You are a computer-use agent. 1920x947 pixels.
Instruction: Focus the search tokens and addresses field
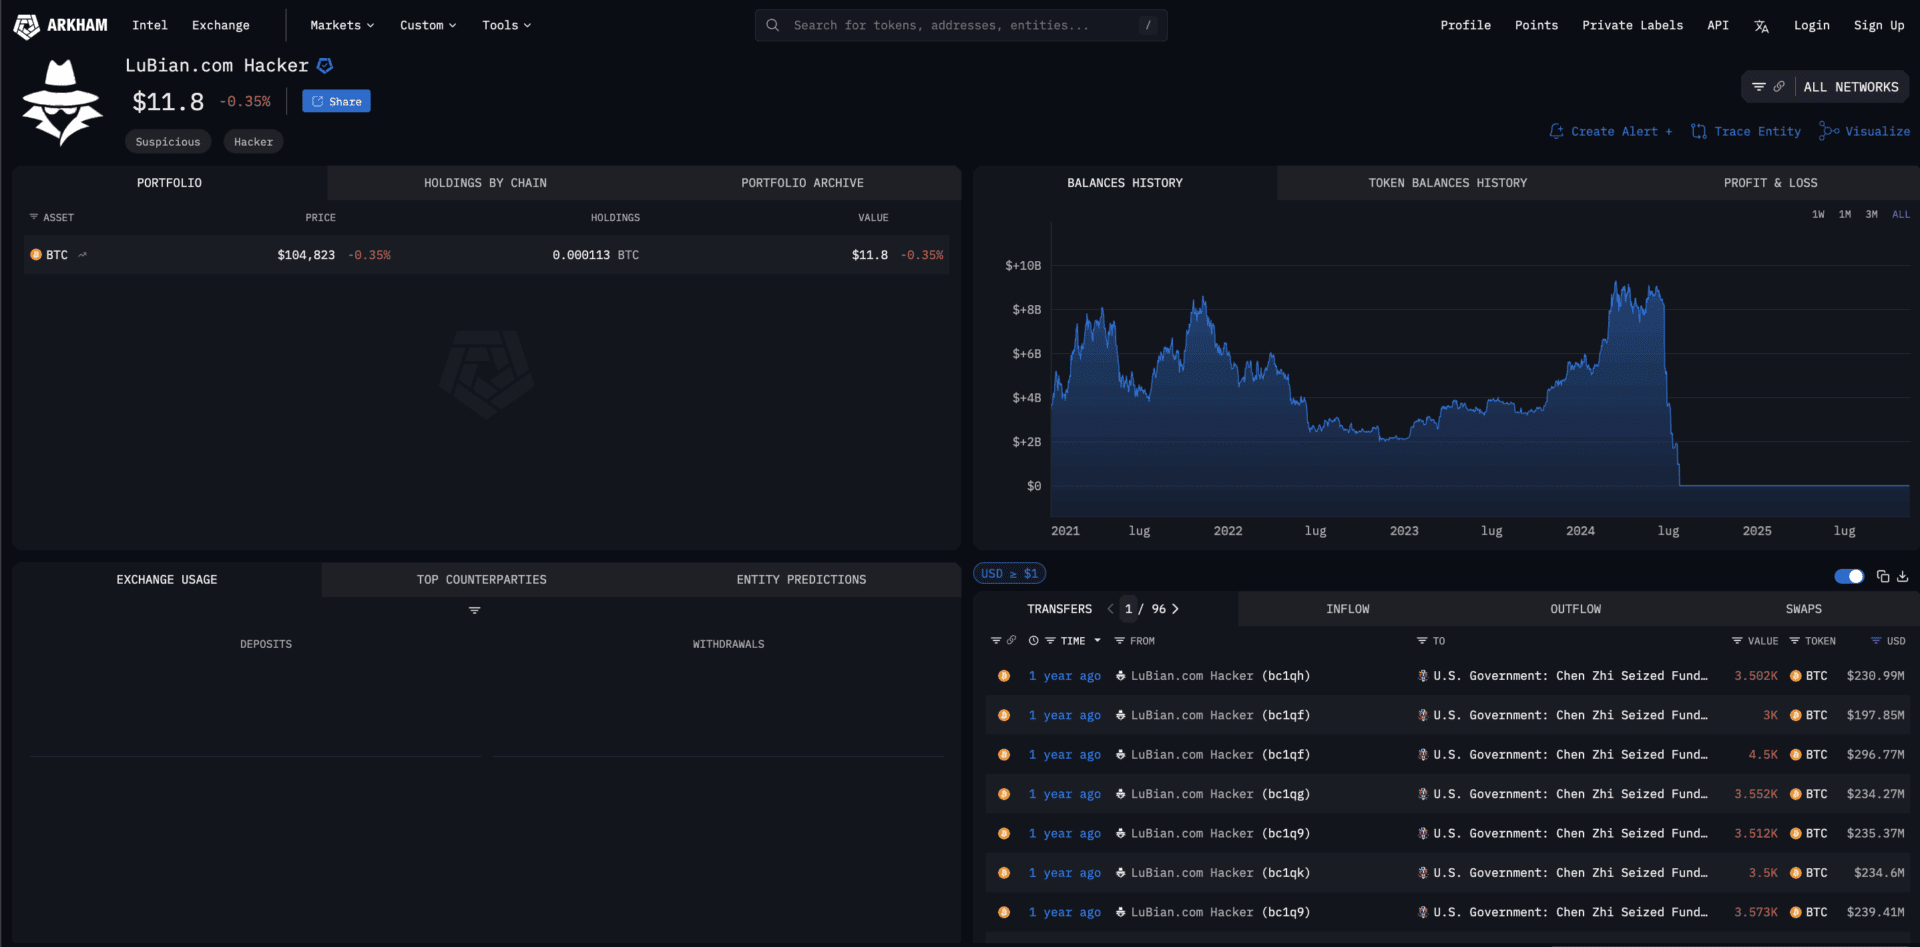(x=960, y=25)
